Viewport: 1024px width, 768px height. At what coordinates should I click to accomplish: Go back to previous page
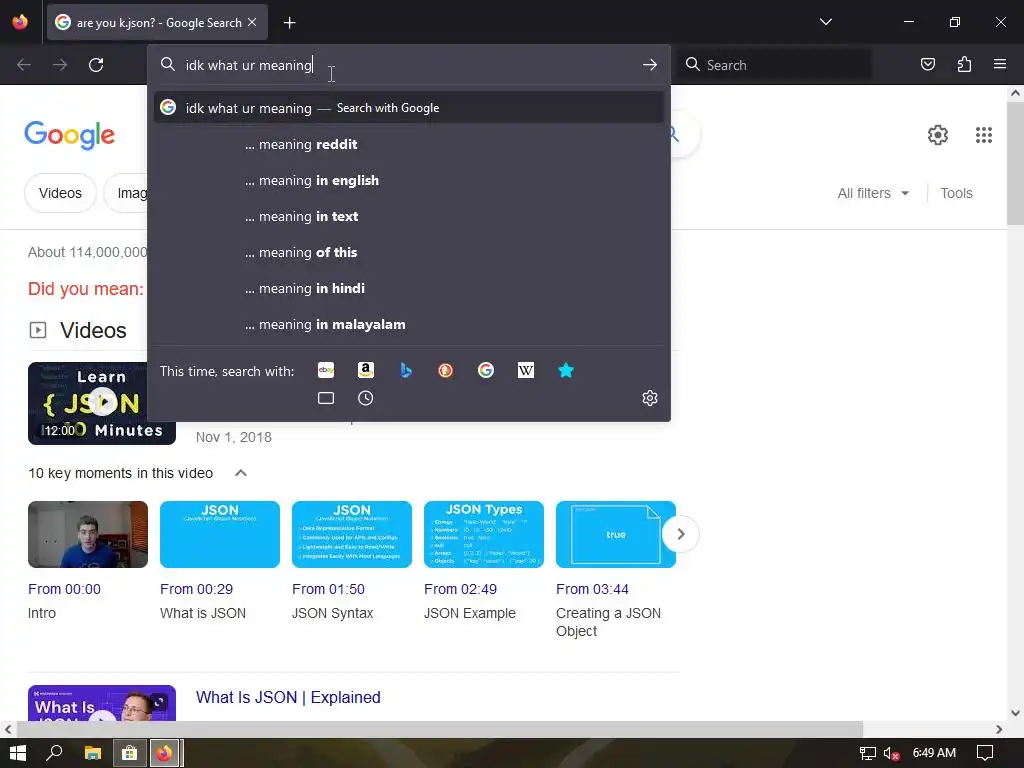(x=24, y=65)
